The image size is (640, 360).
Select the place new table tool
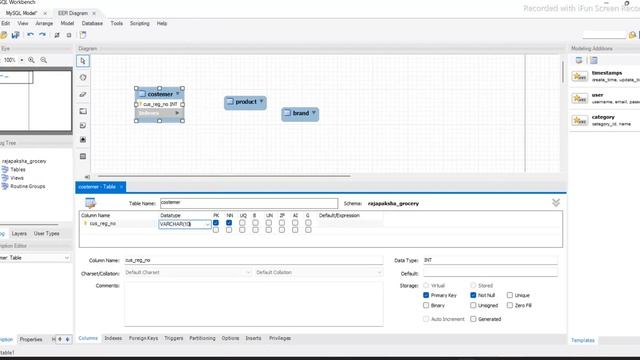pyautogui.click(x=83, y=156)
